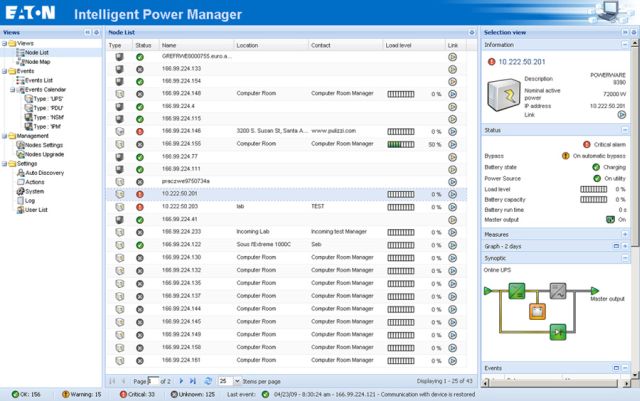The width and height of the screenshot is (640, 401).
Task: Click load level bar of 166.99.224.155
Action: pyautogui.click(x=401, y=144)
